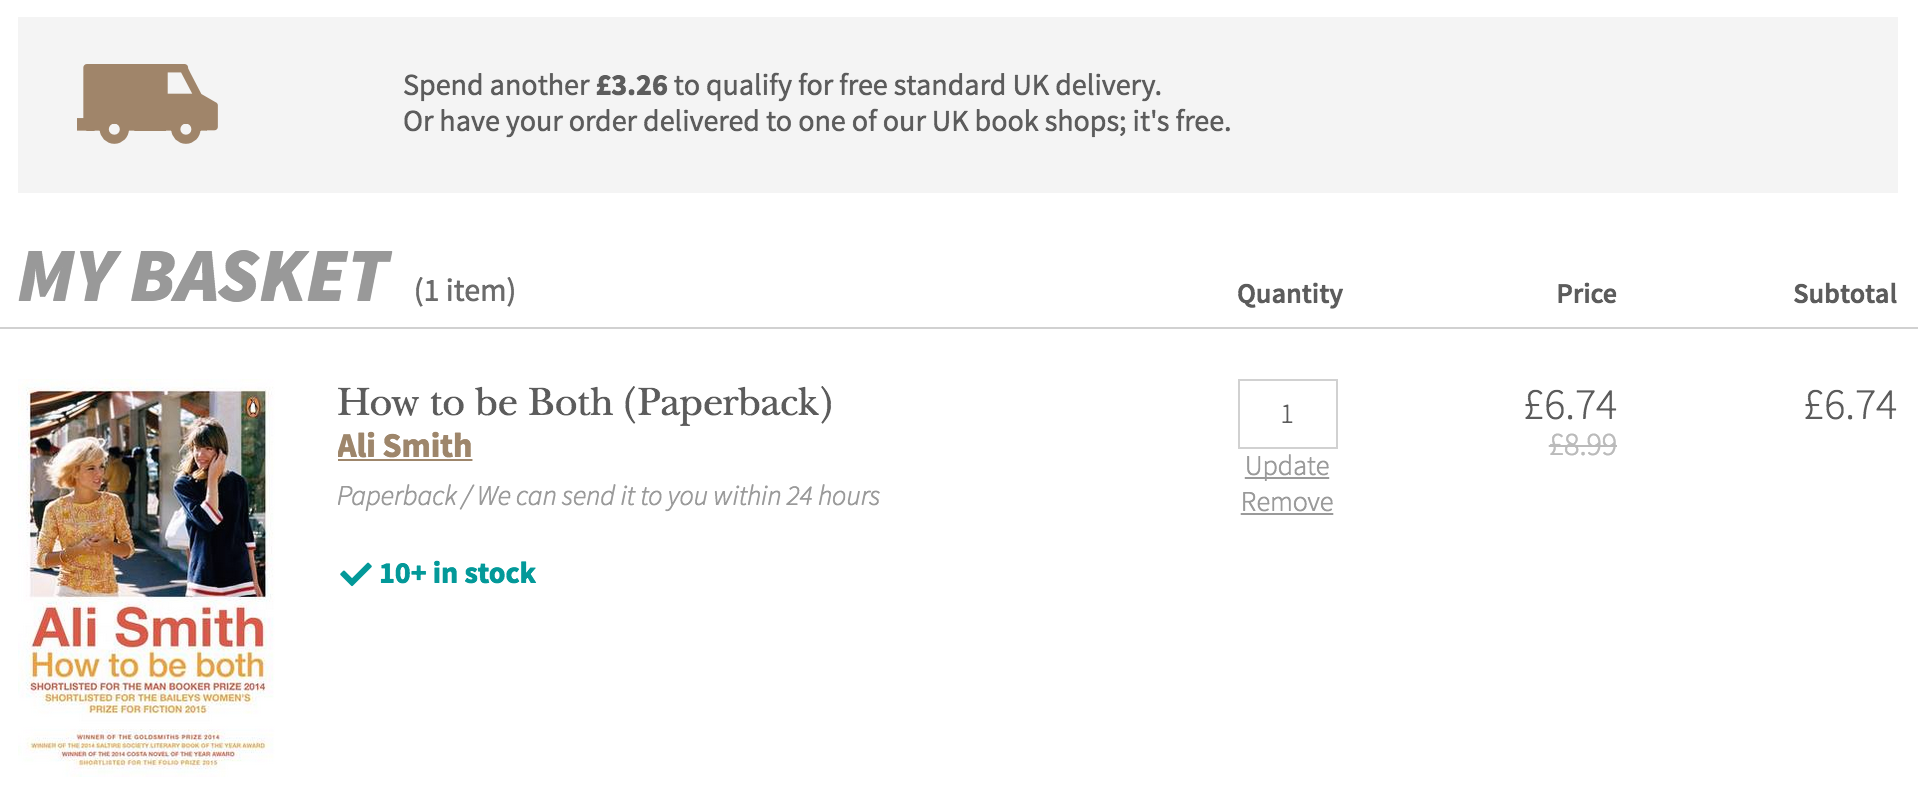
Task: Click the green in-stock checkmark icon
Action: tap(355, 574)
